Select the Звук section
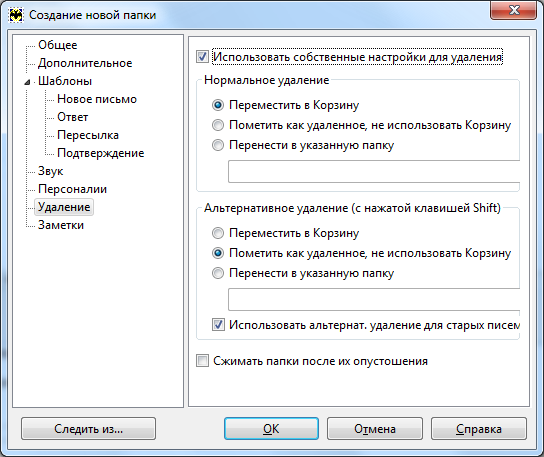 [x=51, y=171]
